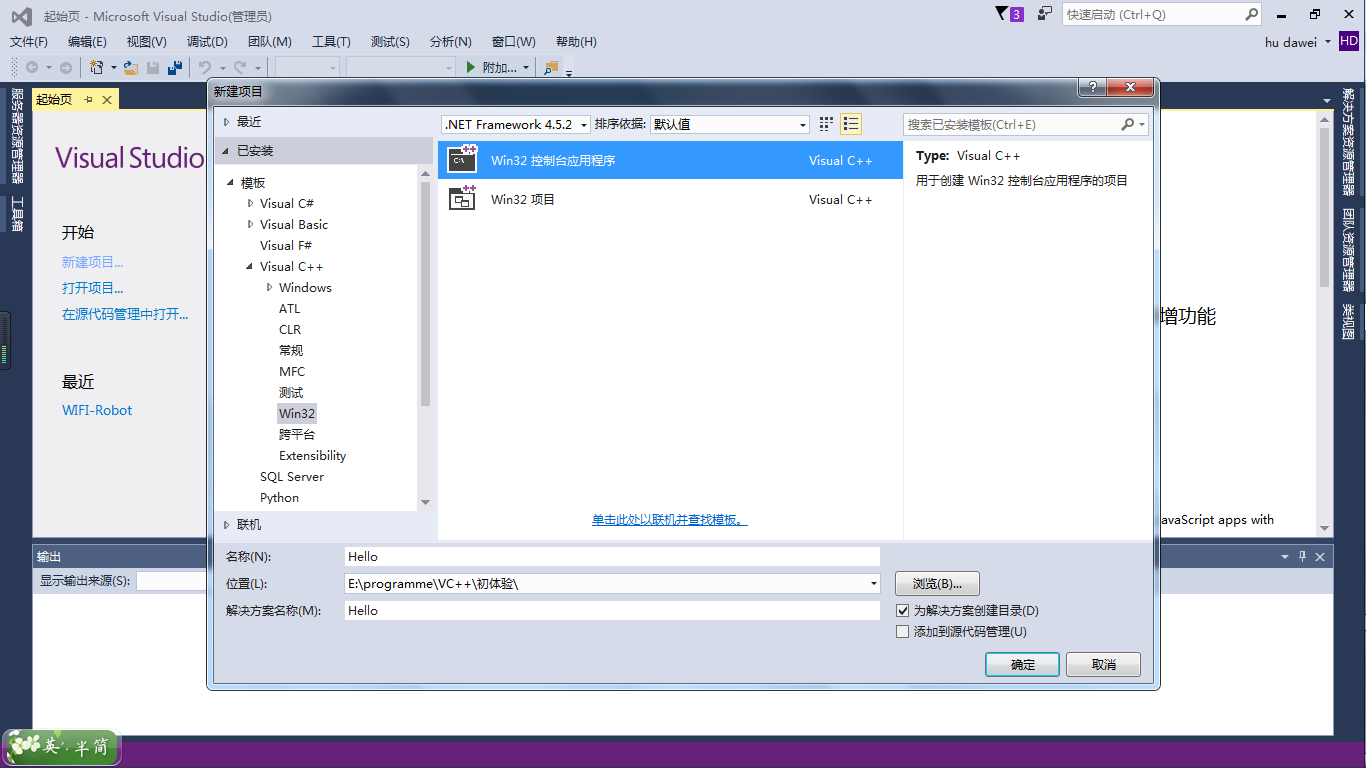
Task: Click the Redo arrow icon
Action: [x=240, y=67]
